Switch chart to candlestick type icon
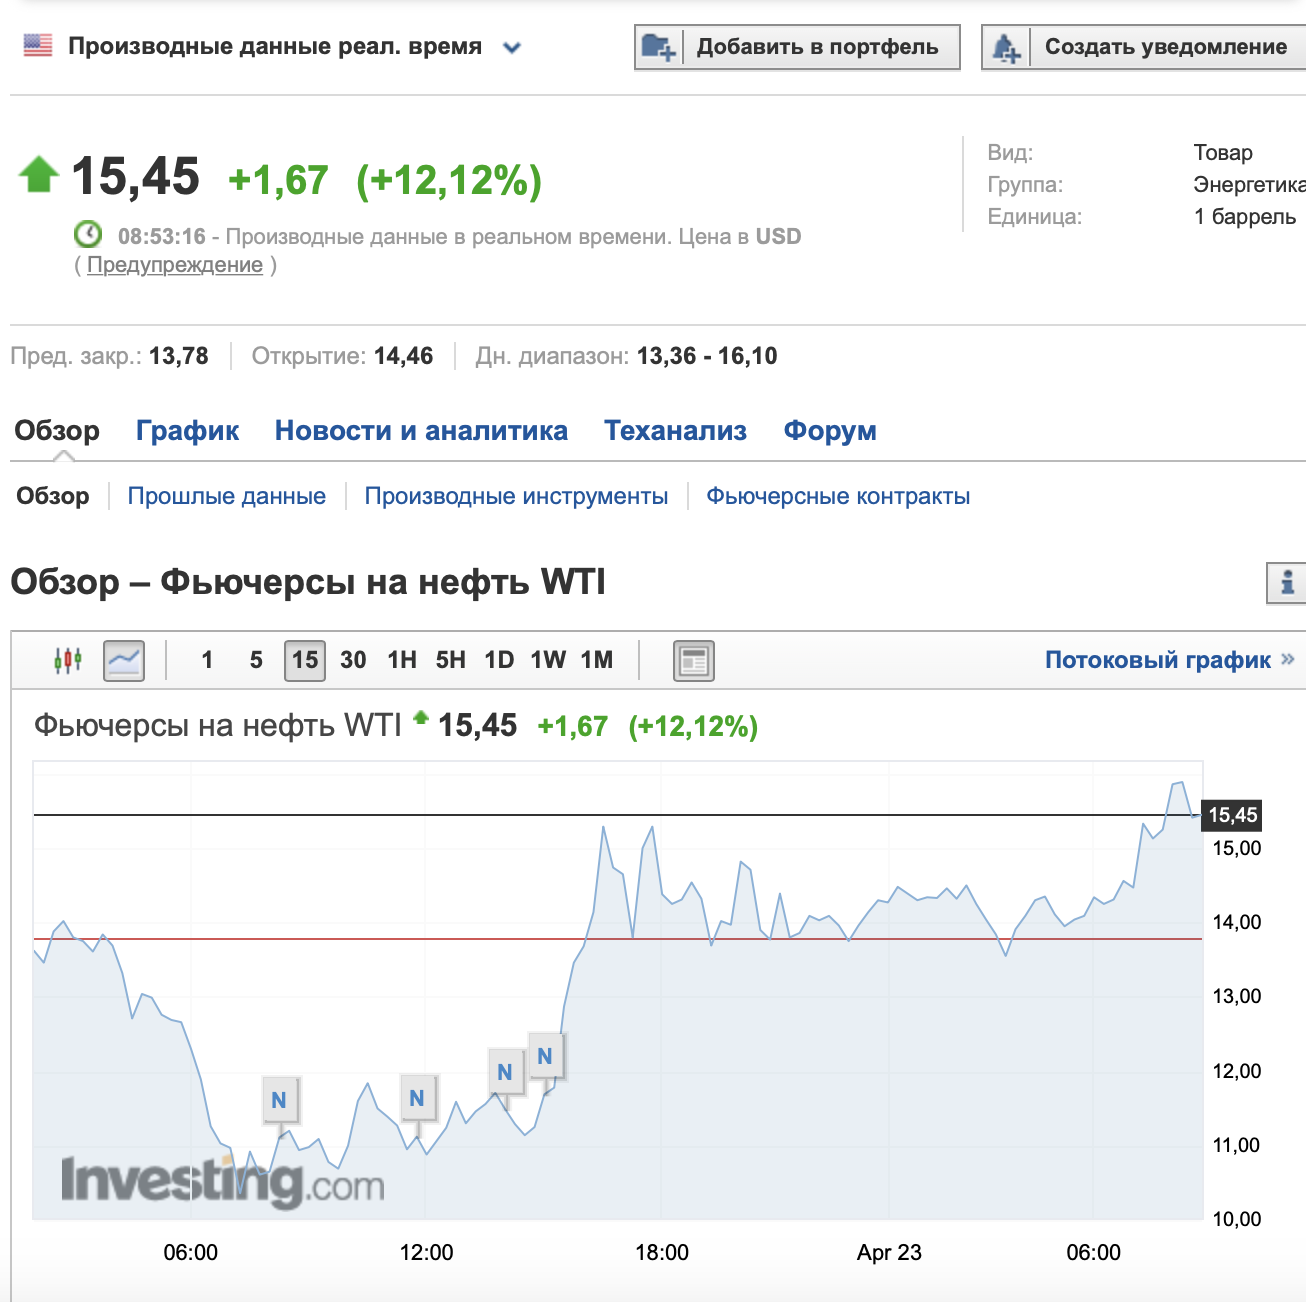This screenshot has width=1306, height=1302. tap(67, 660)
